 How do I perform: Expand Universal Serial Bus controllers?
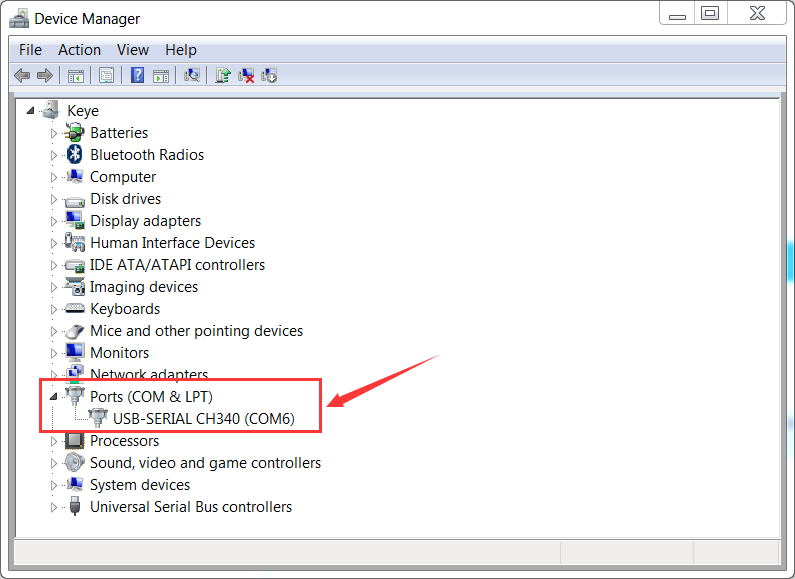point(54,507)
